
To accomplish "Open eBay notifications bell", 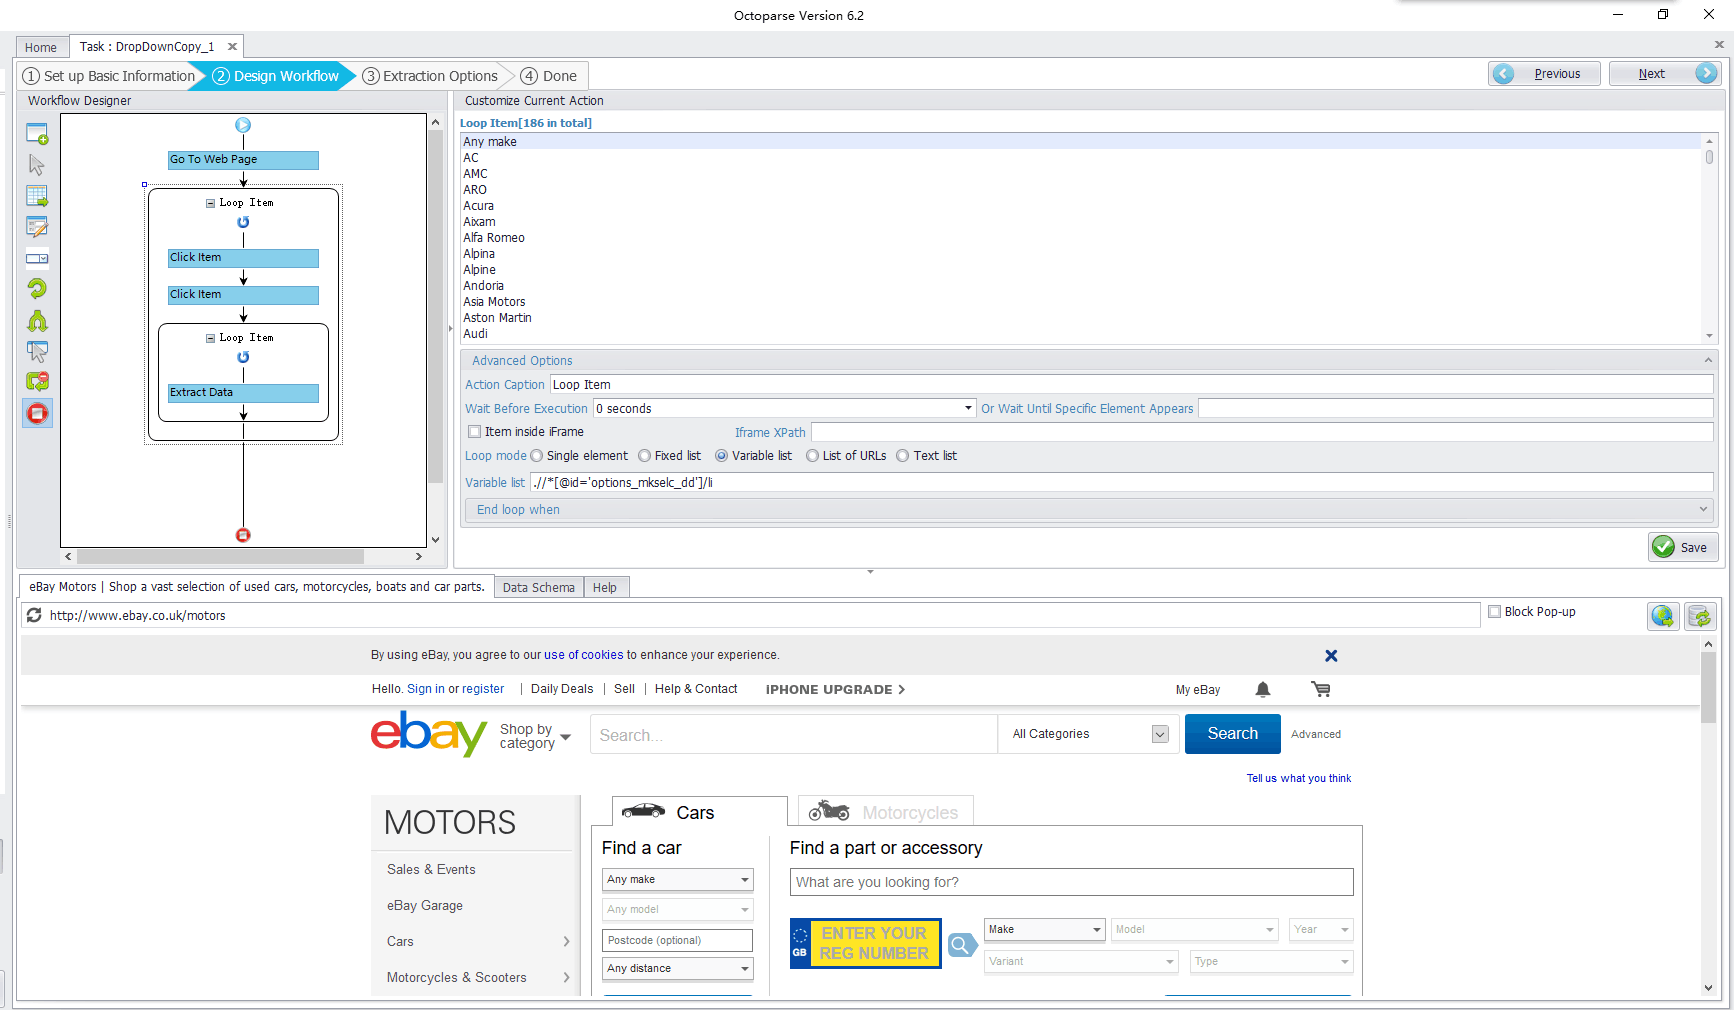I will click(1263, 689).
